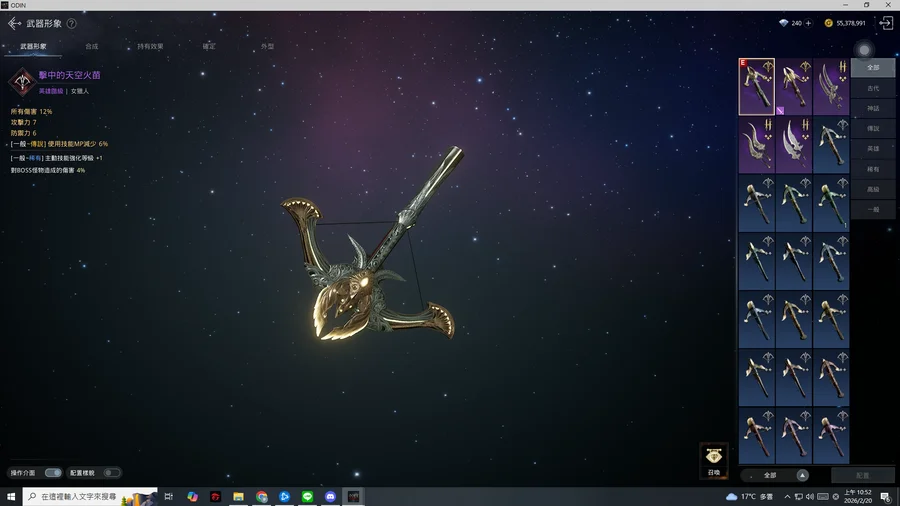Open LINE from the Windows taskbar
The height and width of the screenshot is (506, 900).
click(307, 496)
